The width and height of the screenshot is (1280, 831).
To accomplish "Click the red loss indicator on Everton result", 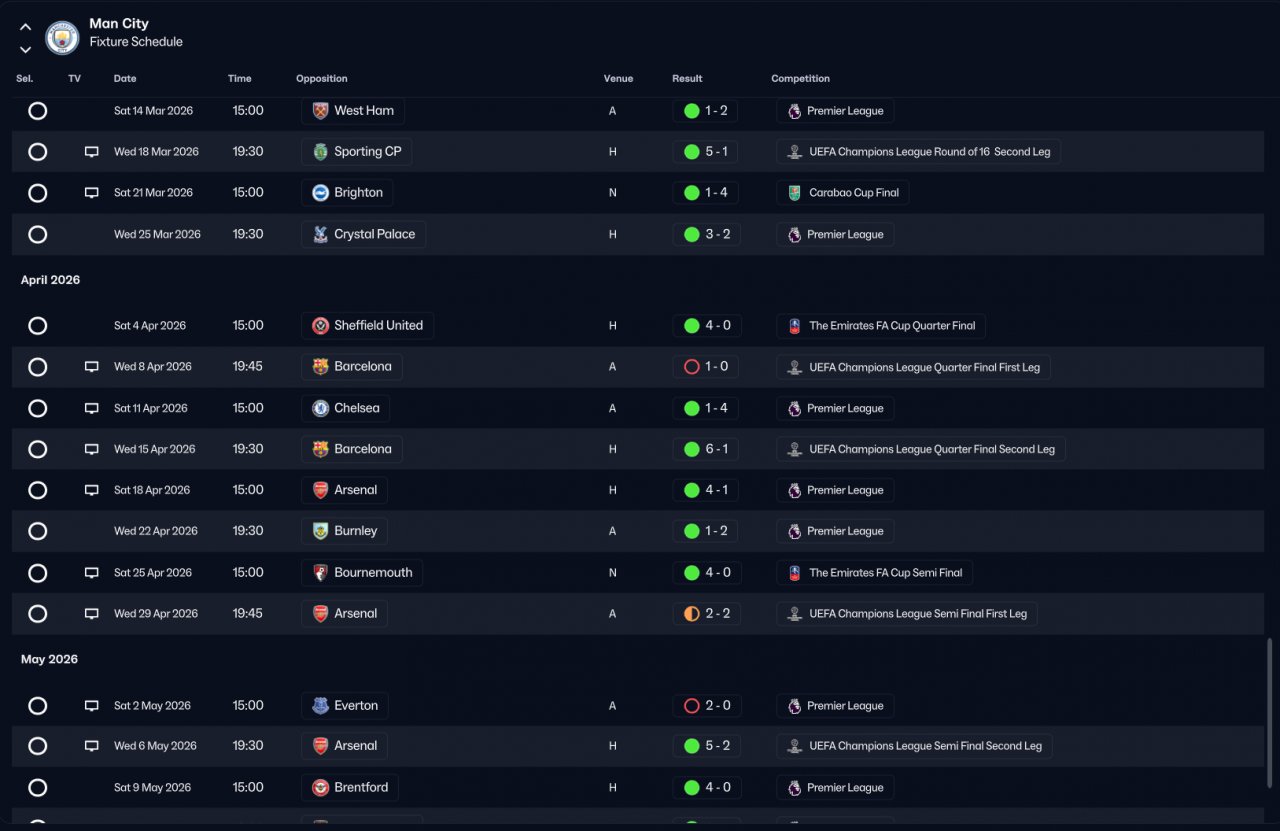I will (691, 706).
